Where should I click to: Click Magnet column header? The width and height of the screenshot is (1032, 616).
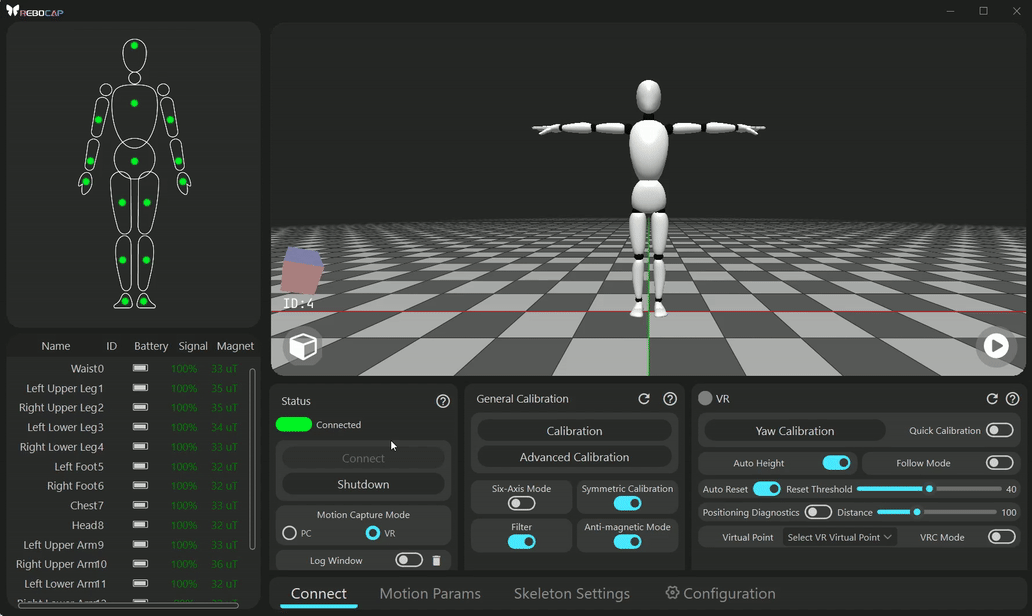[235, 346]
